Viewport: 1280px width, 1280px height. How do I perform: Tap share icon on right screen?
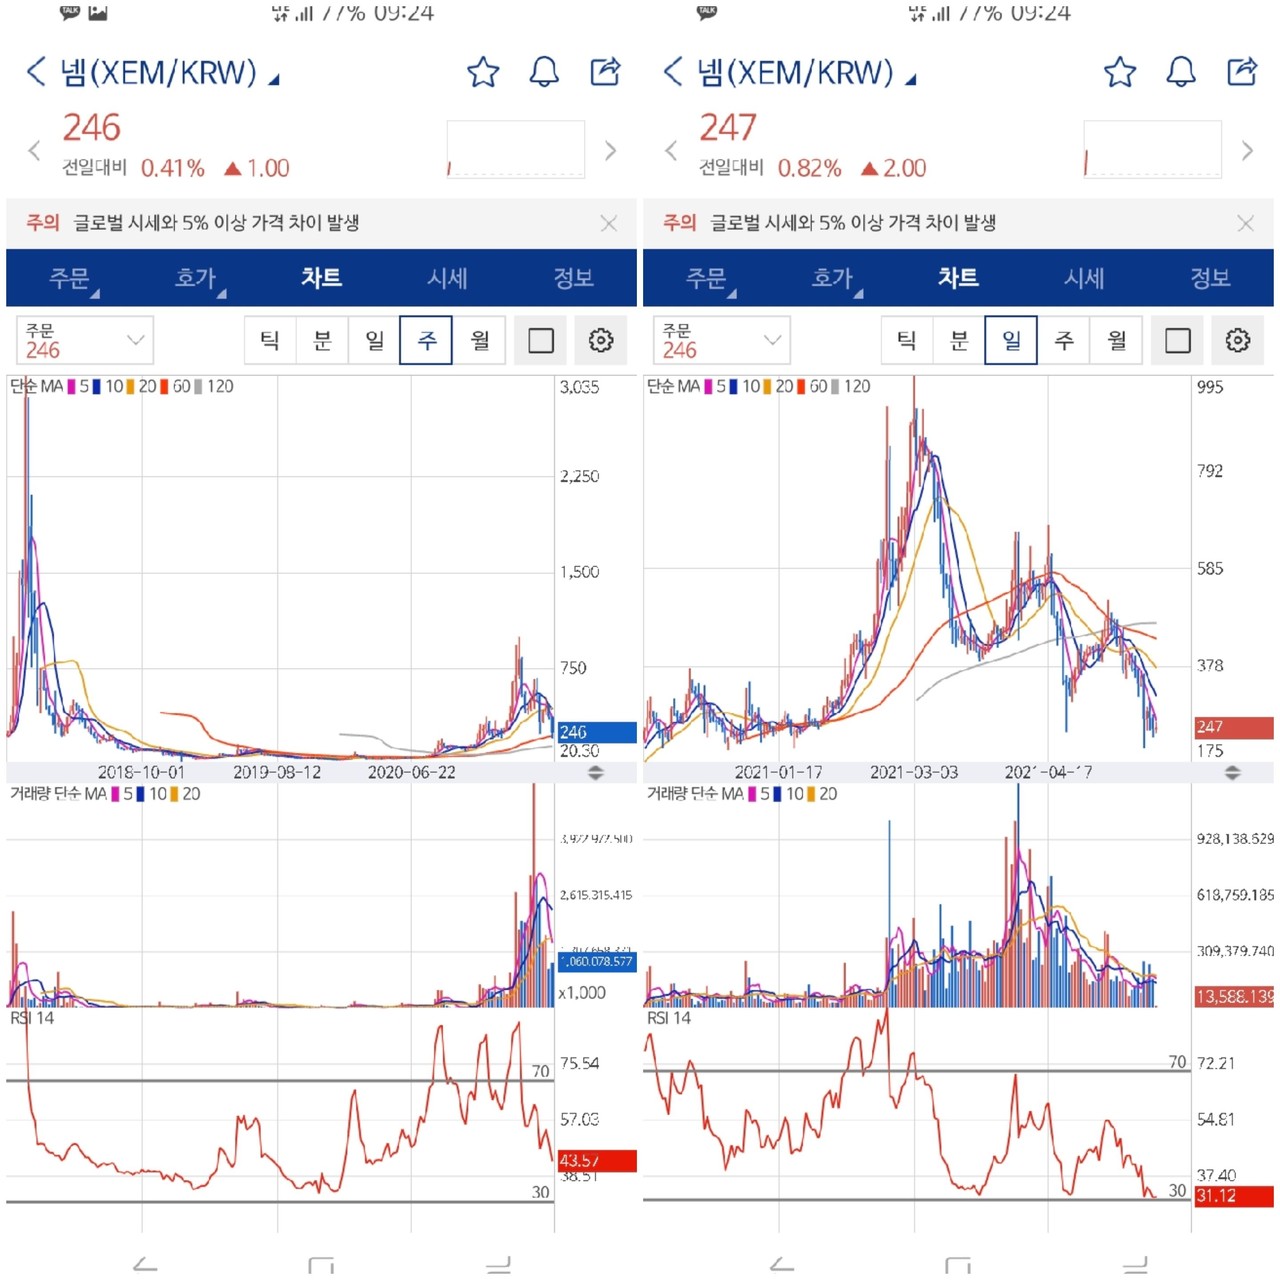pyautogui.click(x=1242, y=72)
